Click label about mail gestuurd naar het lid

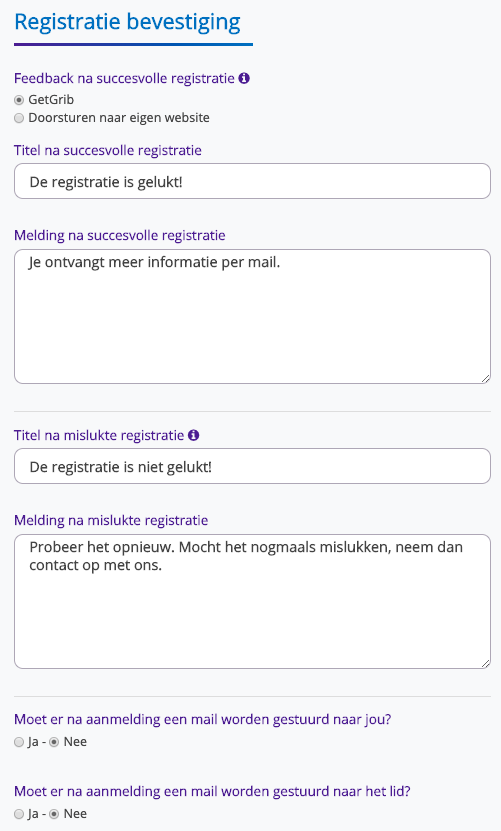point(212,791)
